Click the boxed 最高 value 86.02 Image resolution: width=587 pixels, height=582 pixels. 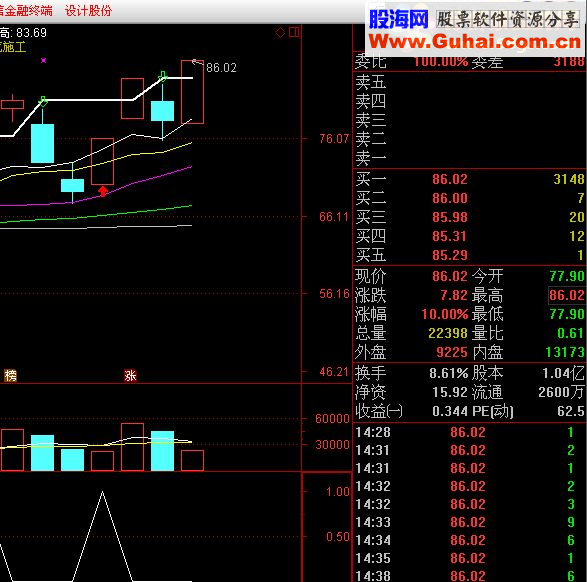(x=567, y=295)
